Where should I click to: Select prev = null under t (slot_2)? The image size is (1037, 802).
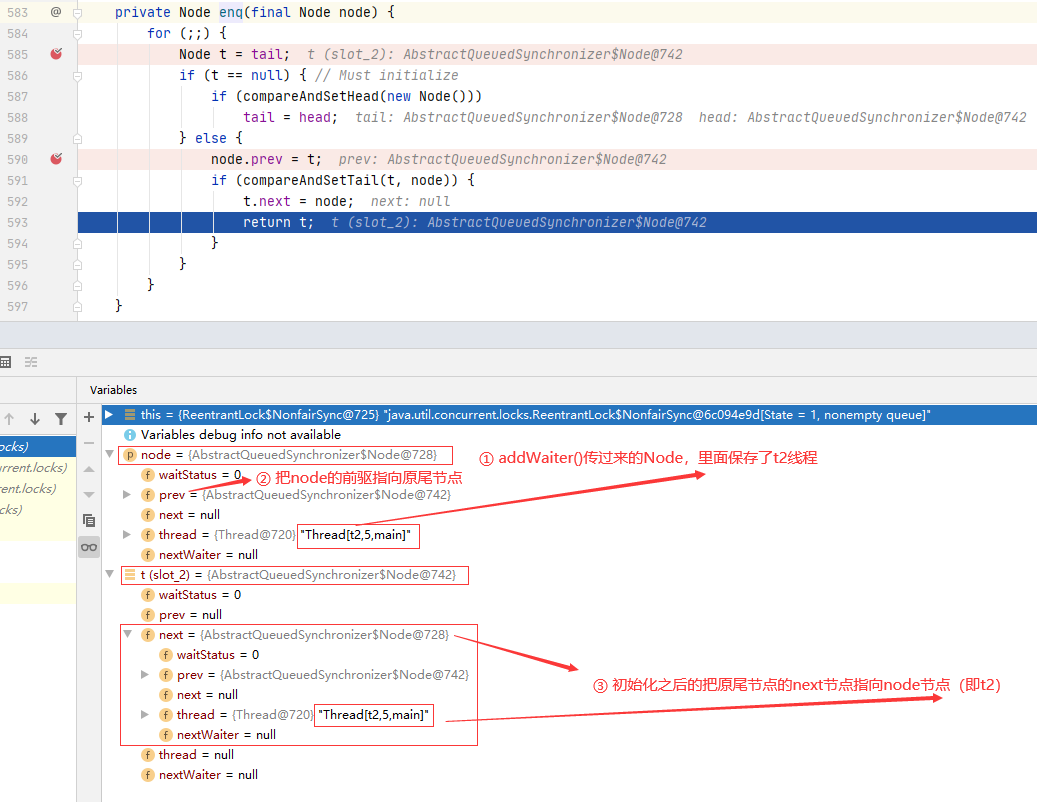pyautogui.click(x=569, y=614)
